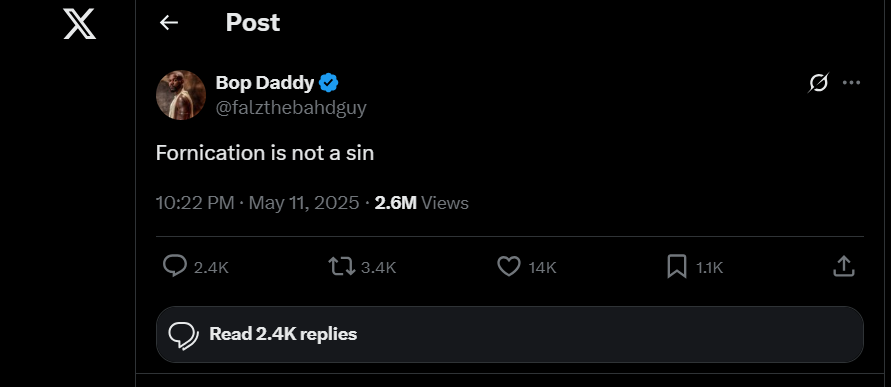Open the @falzthebahdguy handle link

pos(291,108)
